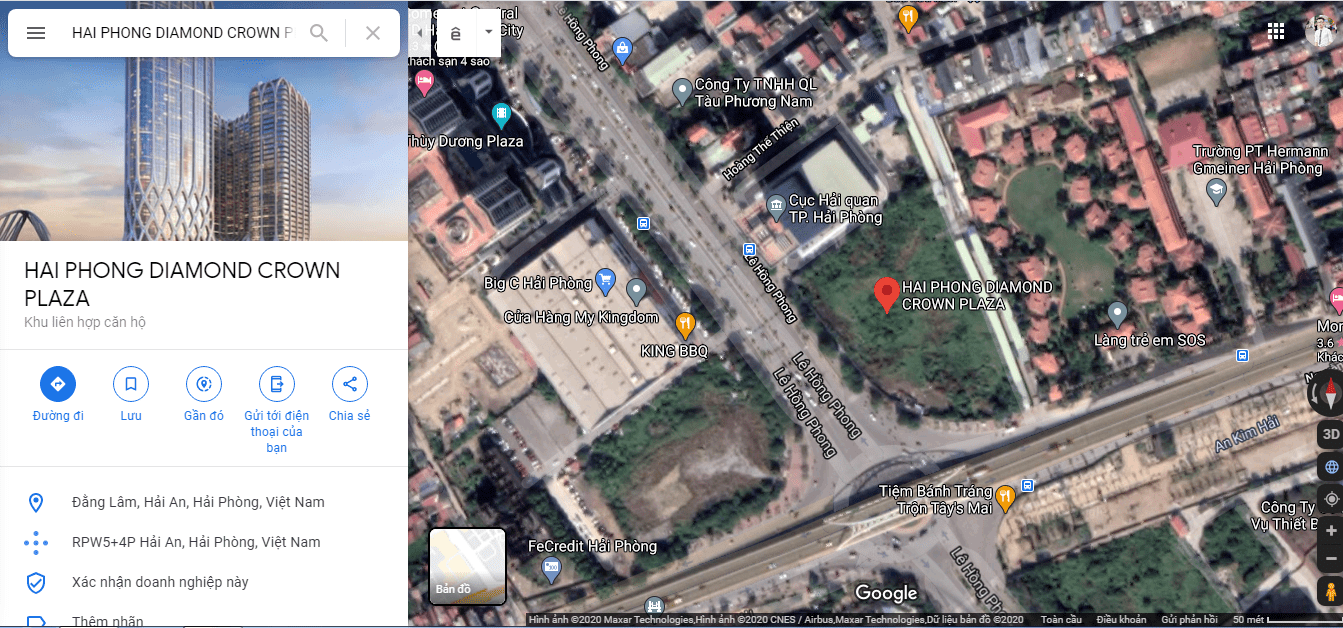Click Gửi phản hồi feedback link
The image size is (1343, 628).
coord(1189,620)
